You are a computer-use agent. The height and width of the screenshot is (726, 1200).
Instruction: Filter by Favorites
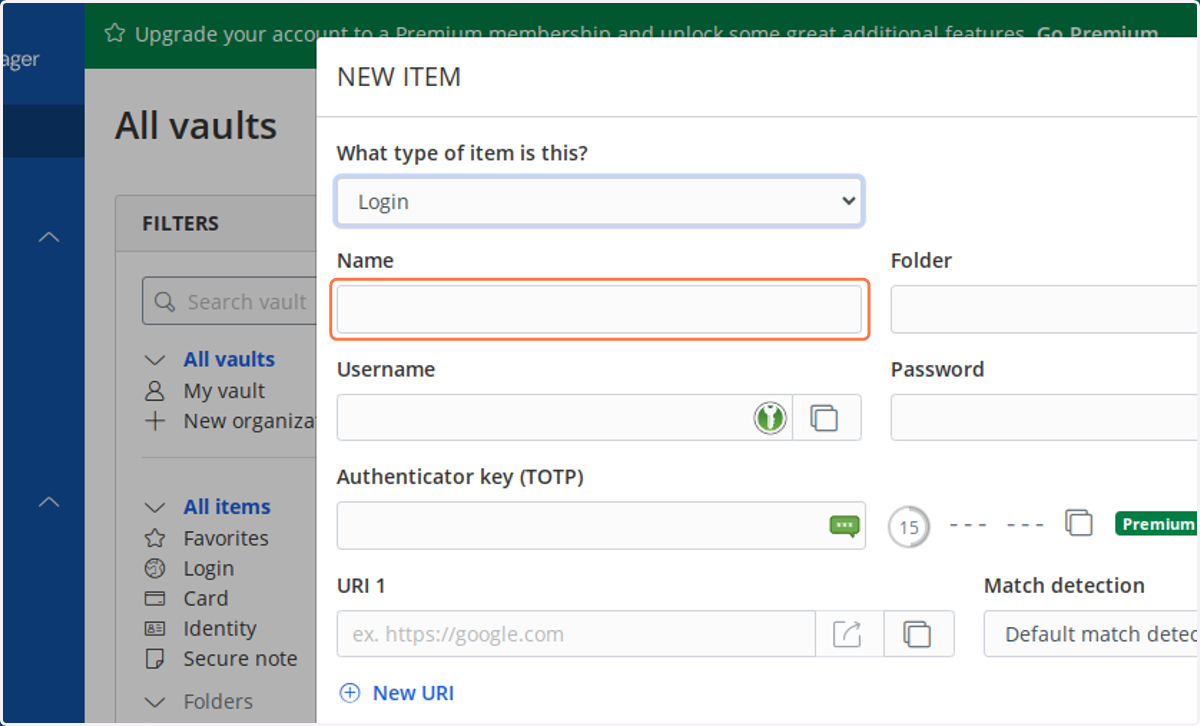226,538
